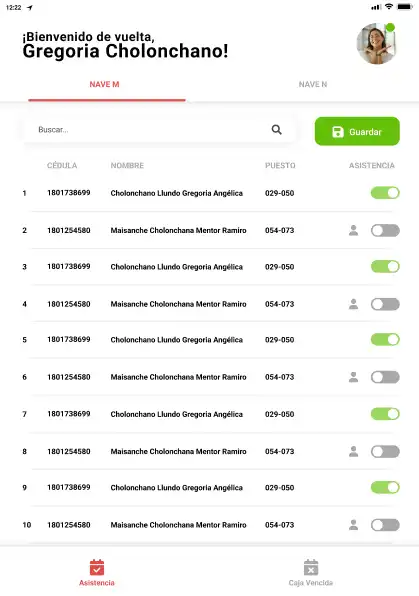Disable attendance toggle for row 1
The image size is (419, 596).
pyautogui.click(x=385, y=193)
